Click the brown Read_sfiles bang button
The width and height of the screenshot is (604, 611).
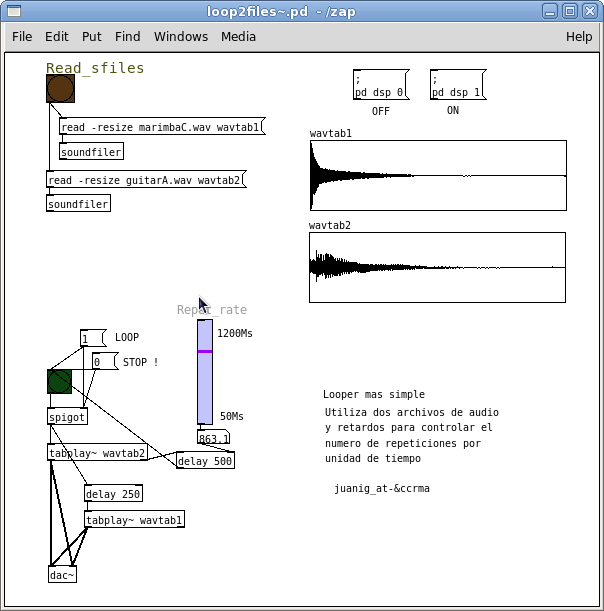(60, 89)
